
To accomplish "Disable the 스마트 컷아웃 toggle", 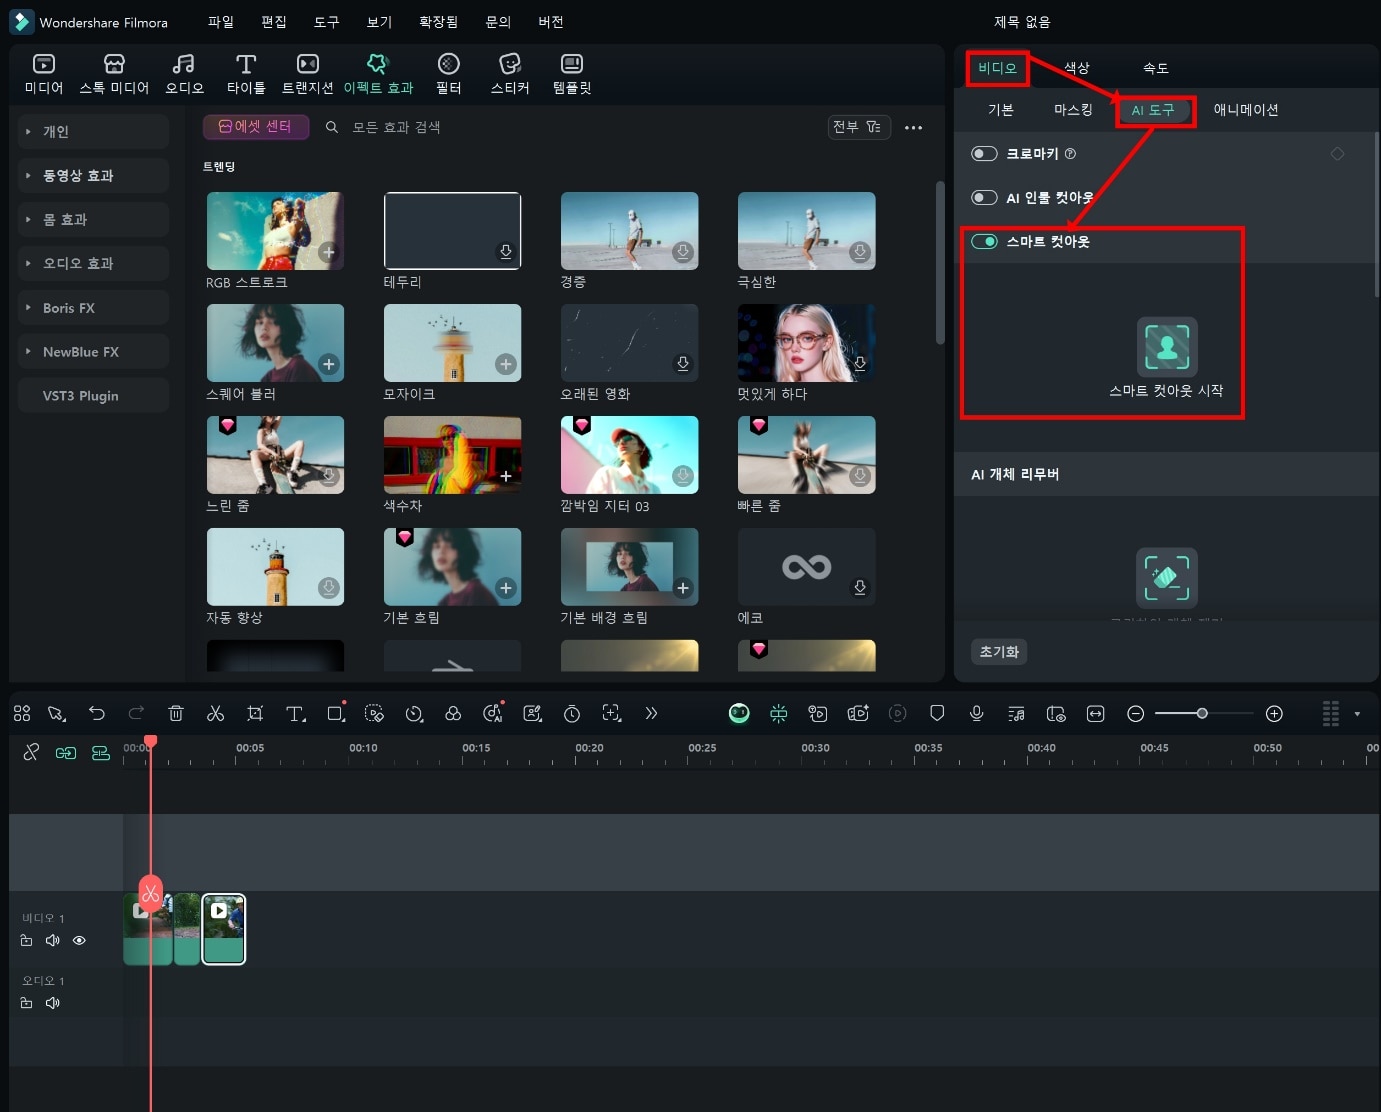I will click(x=984, y=242).
